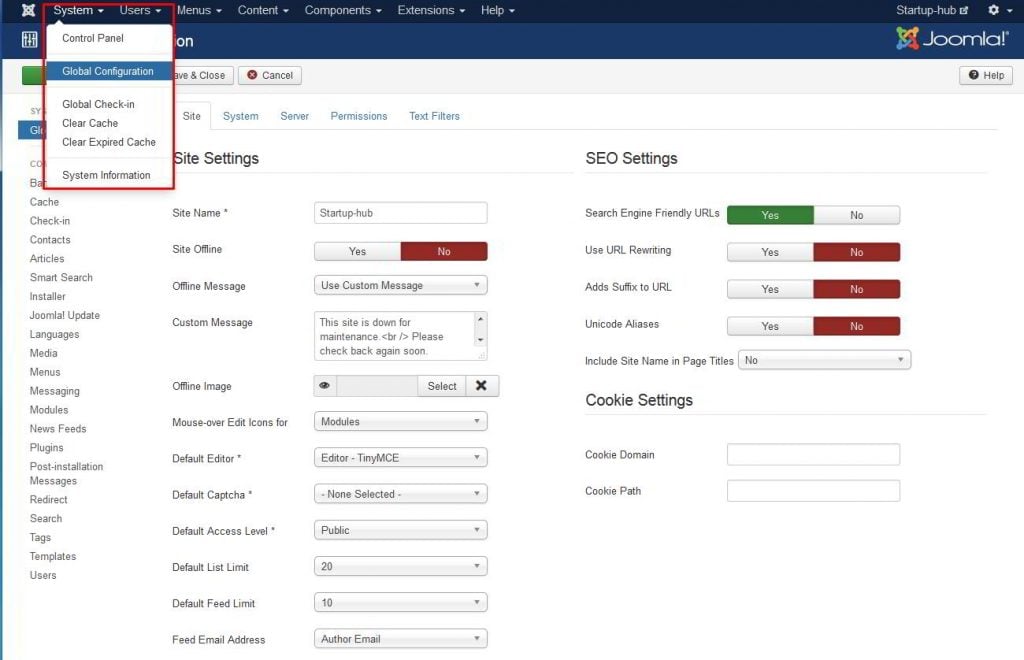1024x660 pixels.
Task: Choose Clear Cache from System menu
Action: click(x=90, y=123)
